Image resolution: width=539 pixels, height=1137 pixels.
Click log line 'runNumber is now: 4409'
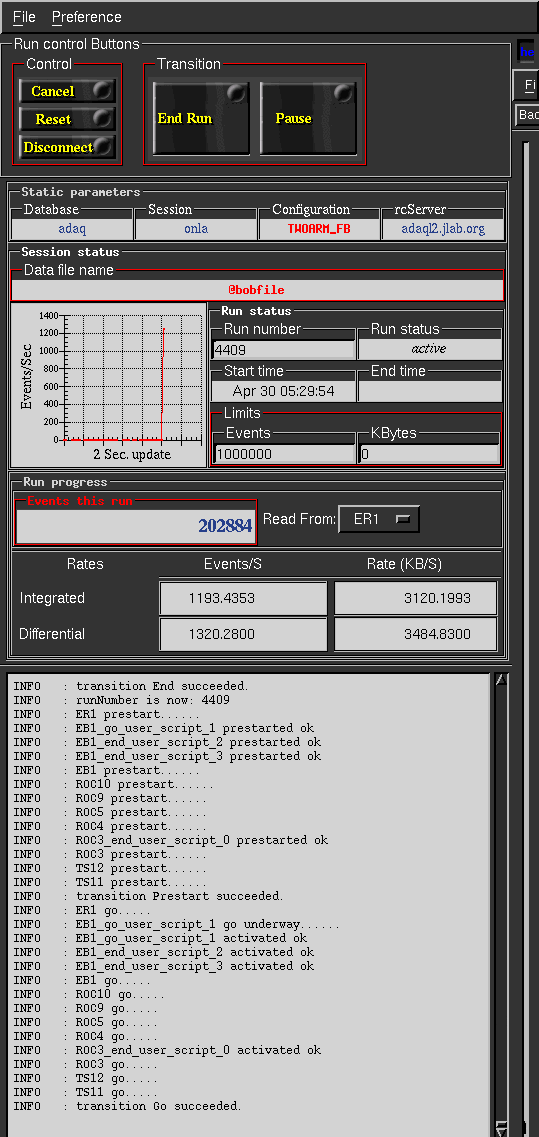click(x=153, y=700)
